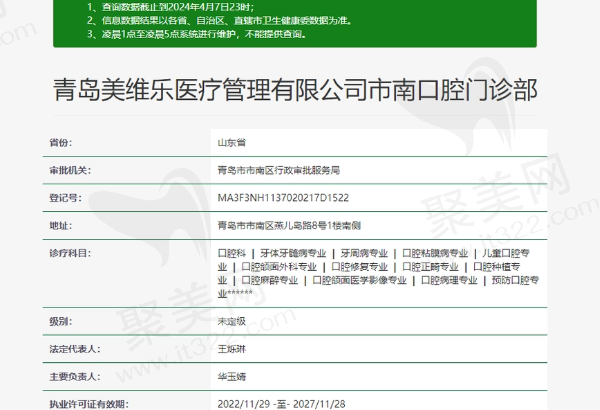Click notice line about 卫生健康委数据为准
Screen dimensions: 600x410
click(x=219, y=20)
